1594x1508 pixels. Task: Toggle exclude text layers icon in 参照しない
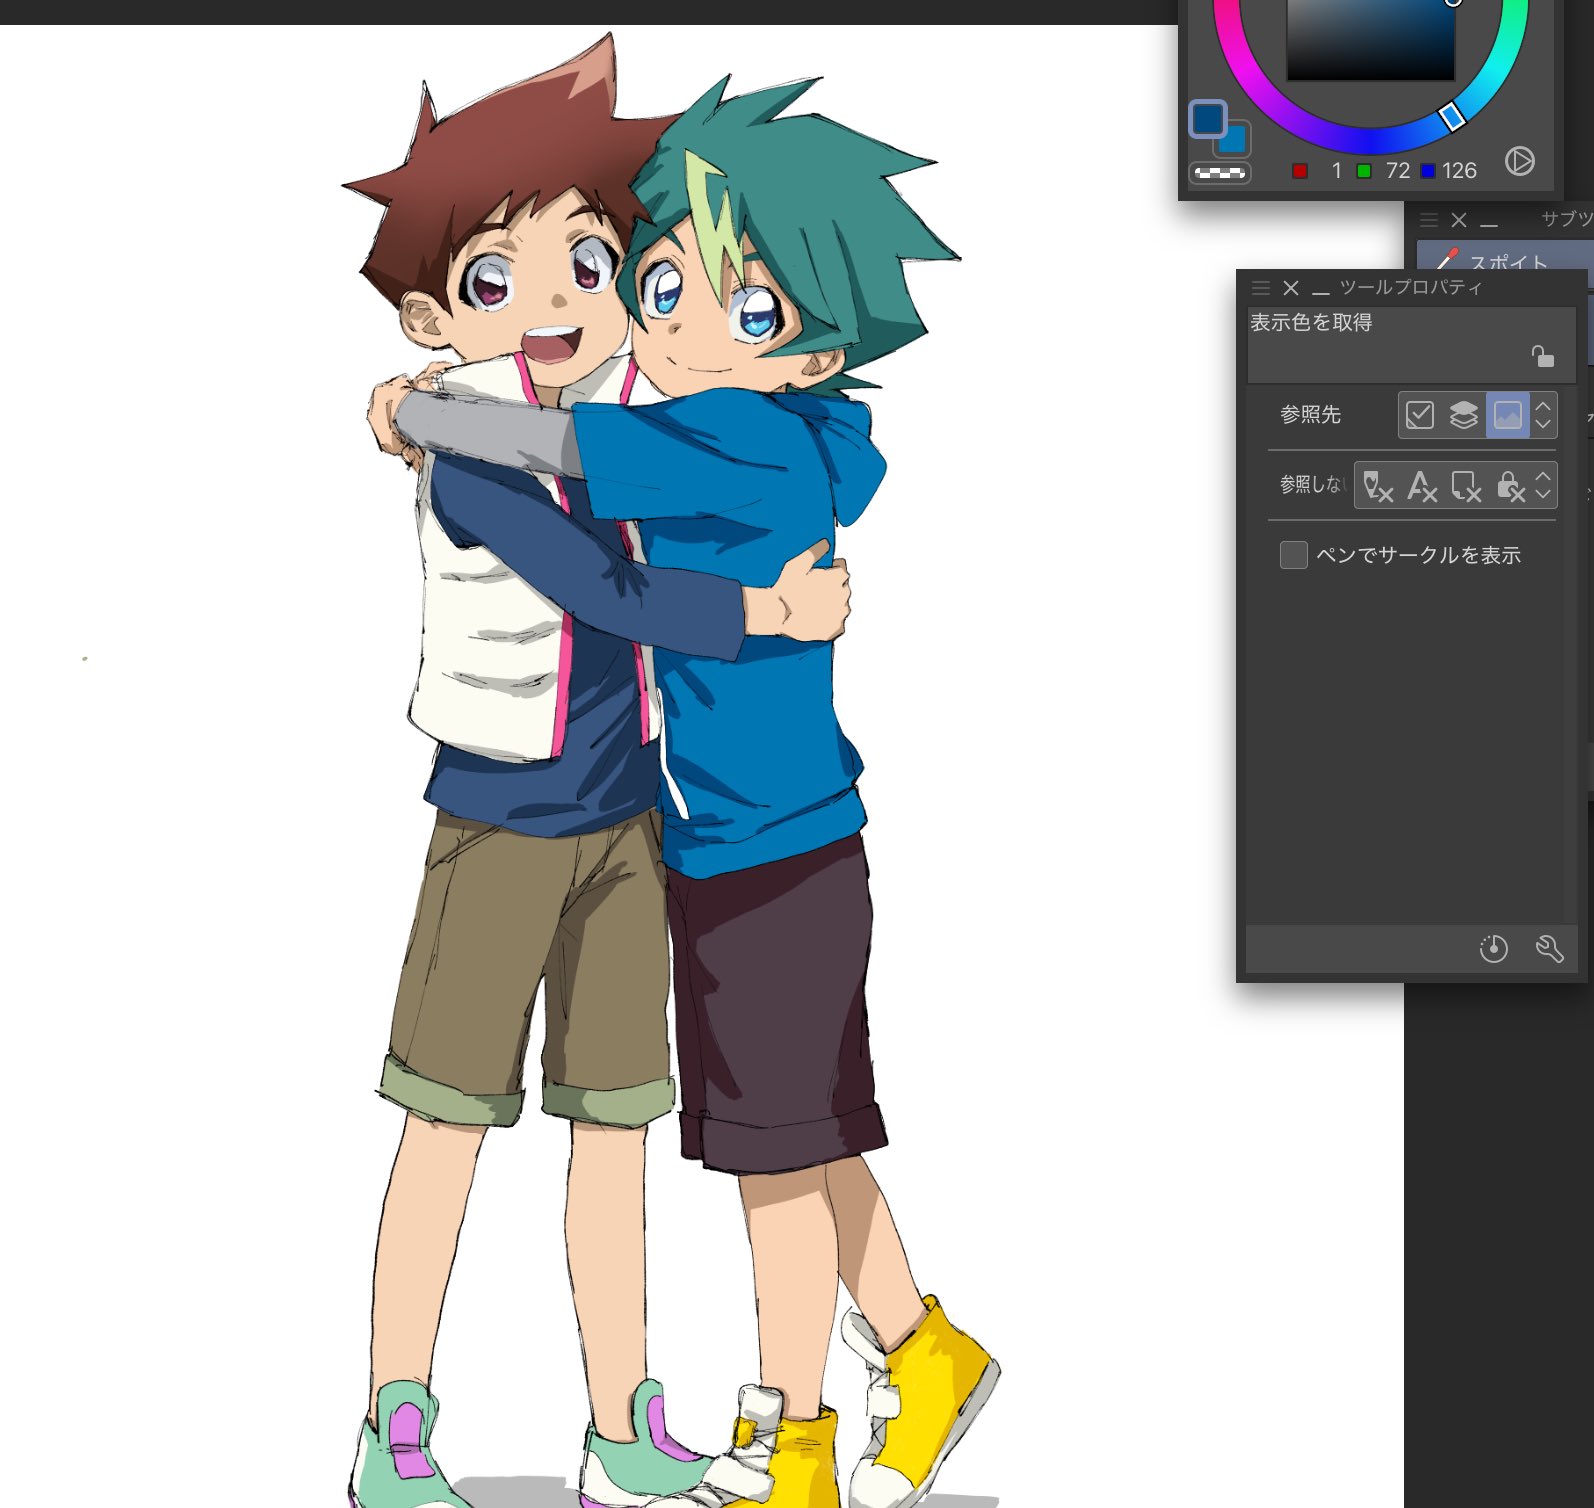coord(1421,485)
